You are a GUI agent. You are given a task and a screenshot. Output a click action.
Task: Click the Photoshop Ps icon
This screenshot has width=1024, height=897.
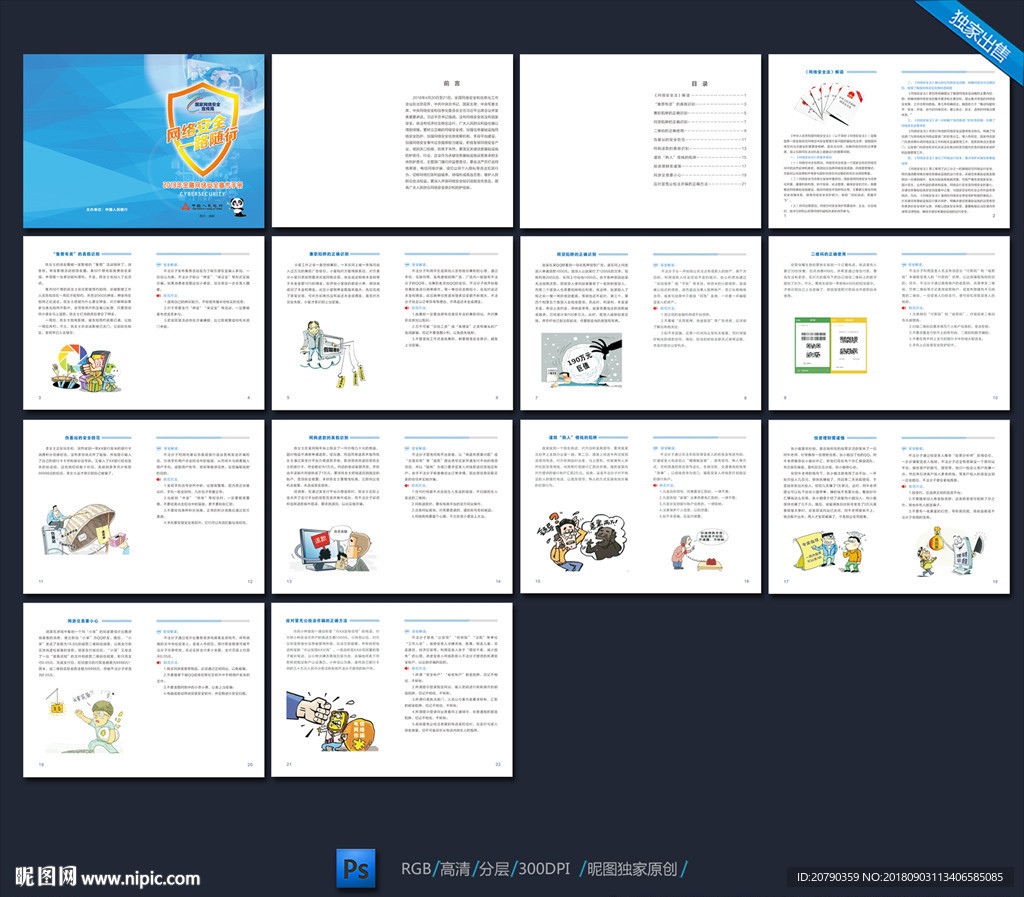coord(356,868)
